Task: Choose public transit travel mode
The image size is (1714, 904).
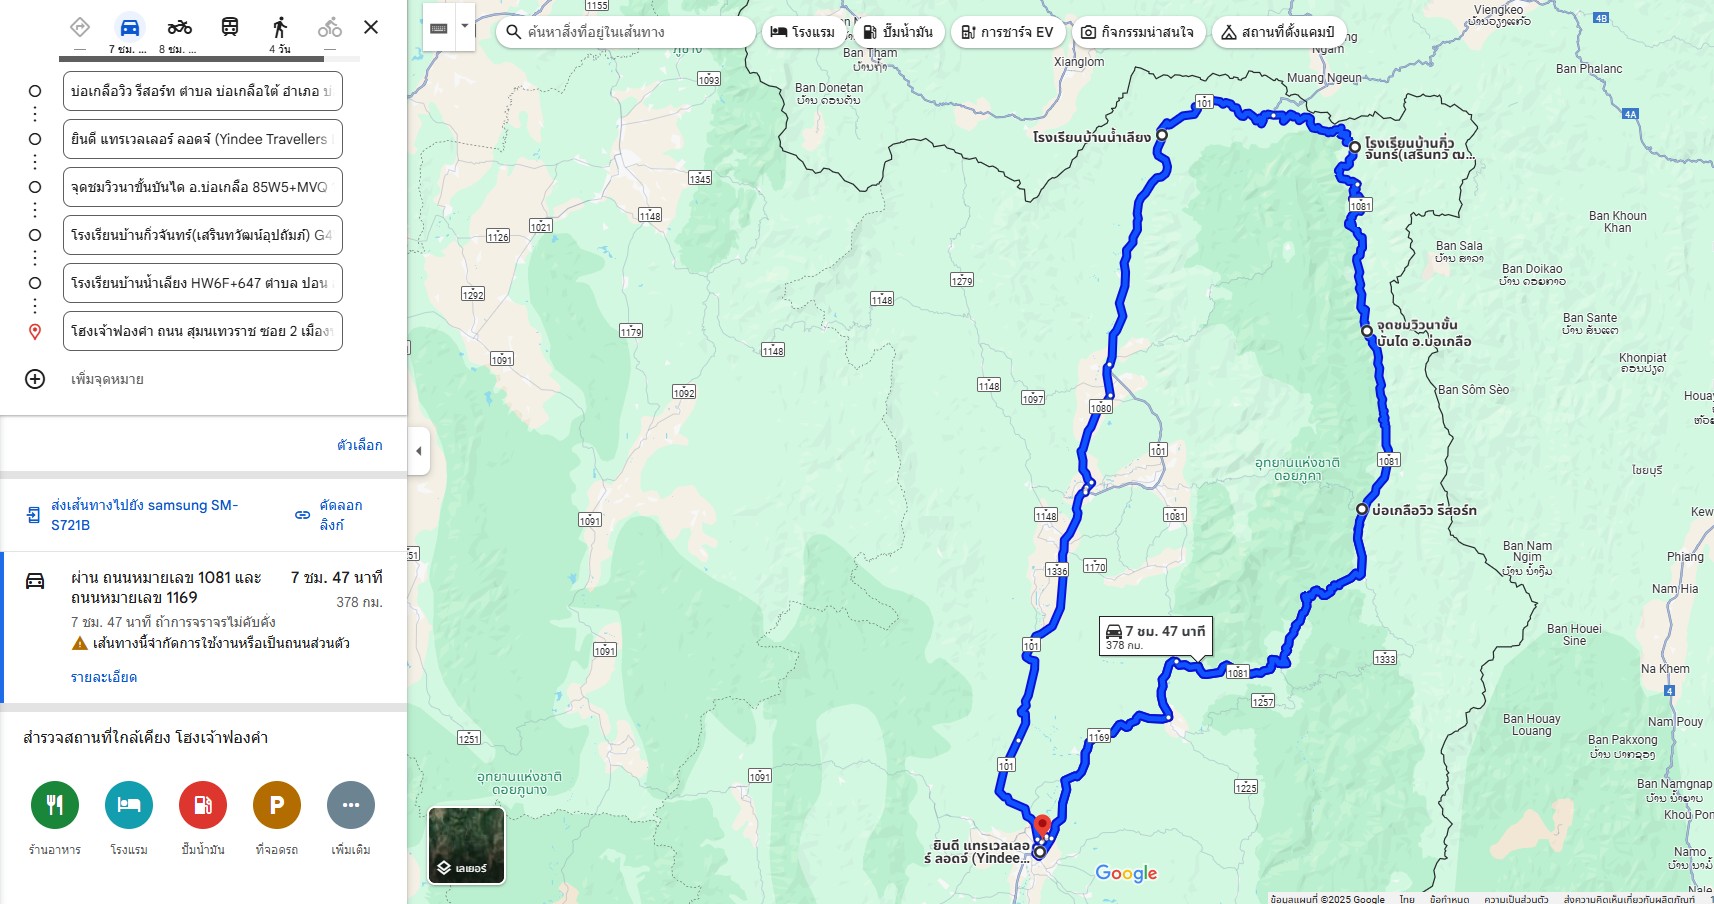Action: tap(230, 27)
